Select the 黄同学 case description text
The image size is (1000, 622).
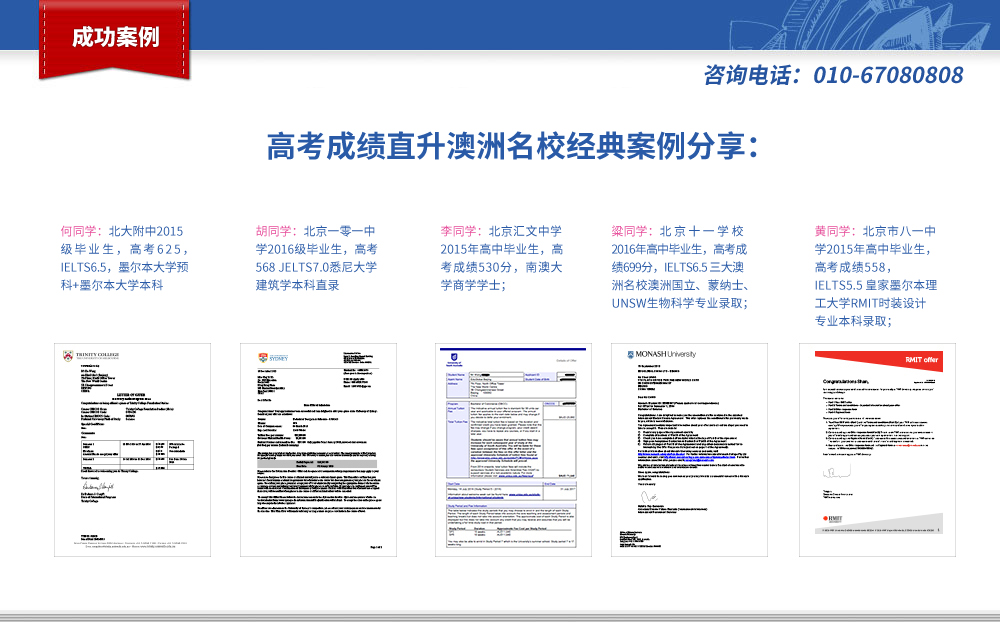(x=876, y=276)
